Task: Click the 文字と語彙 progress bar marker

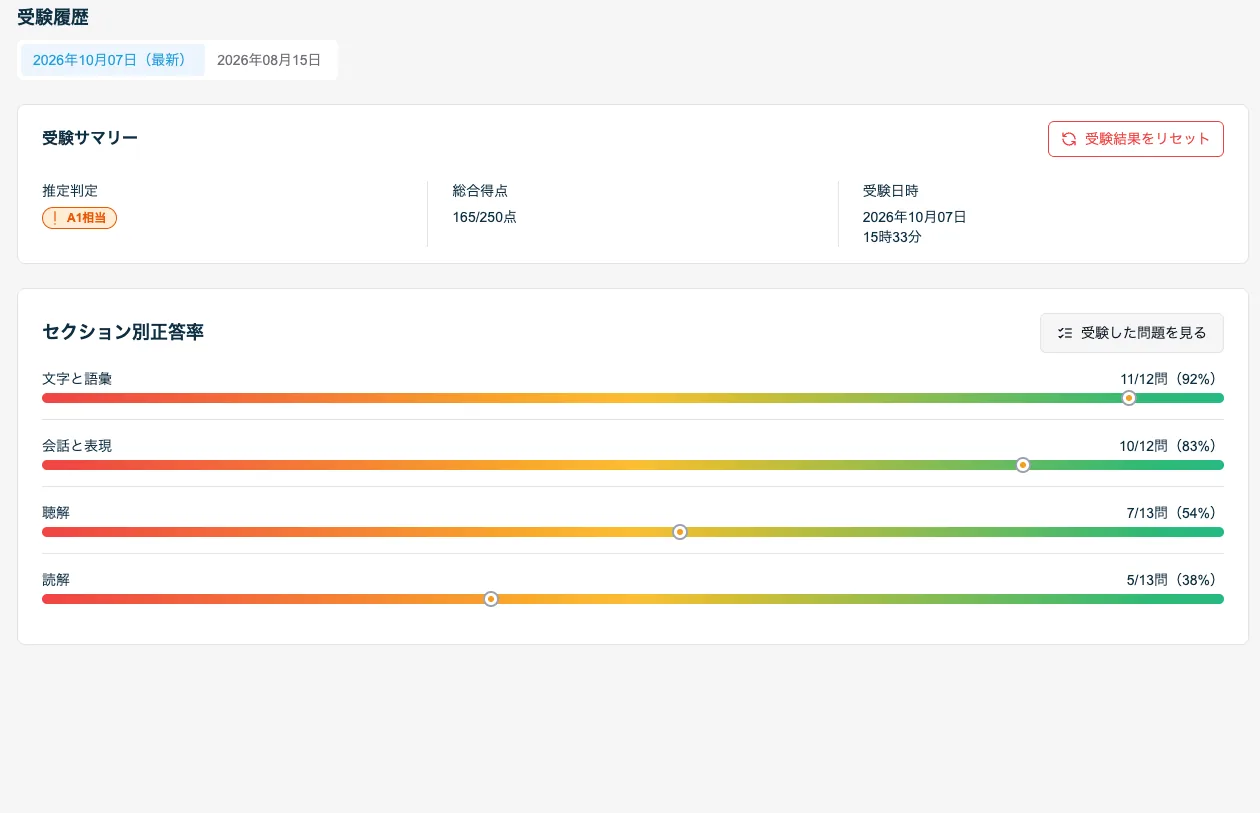Action: (x=1129, y=398)
